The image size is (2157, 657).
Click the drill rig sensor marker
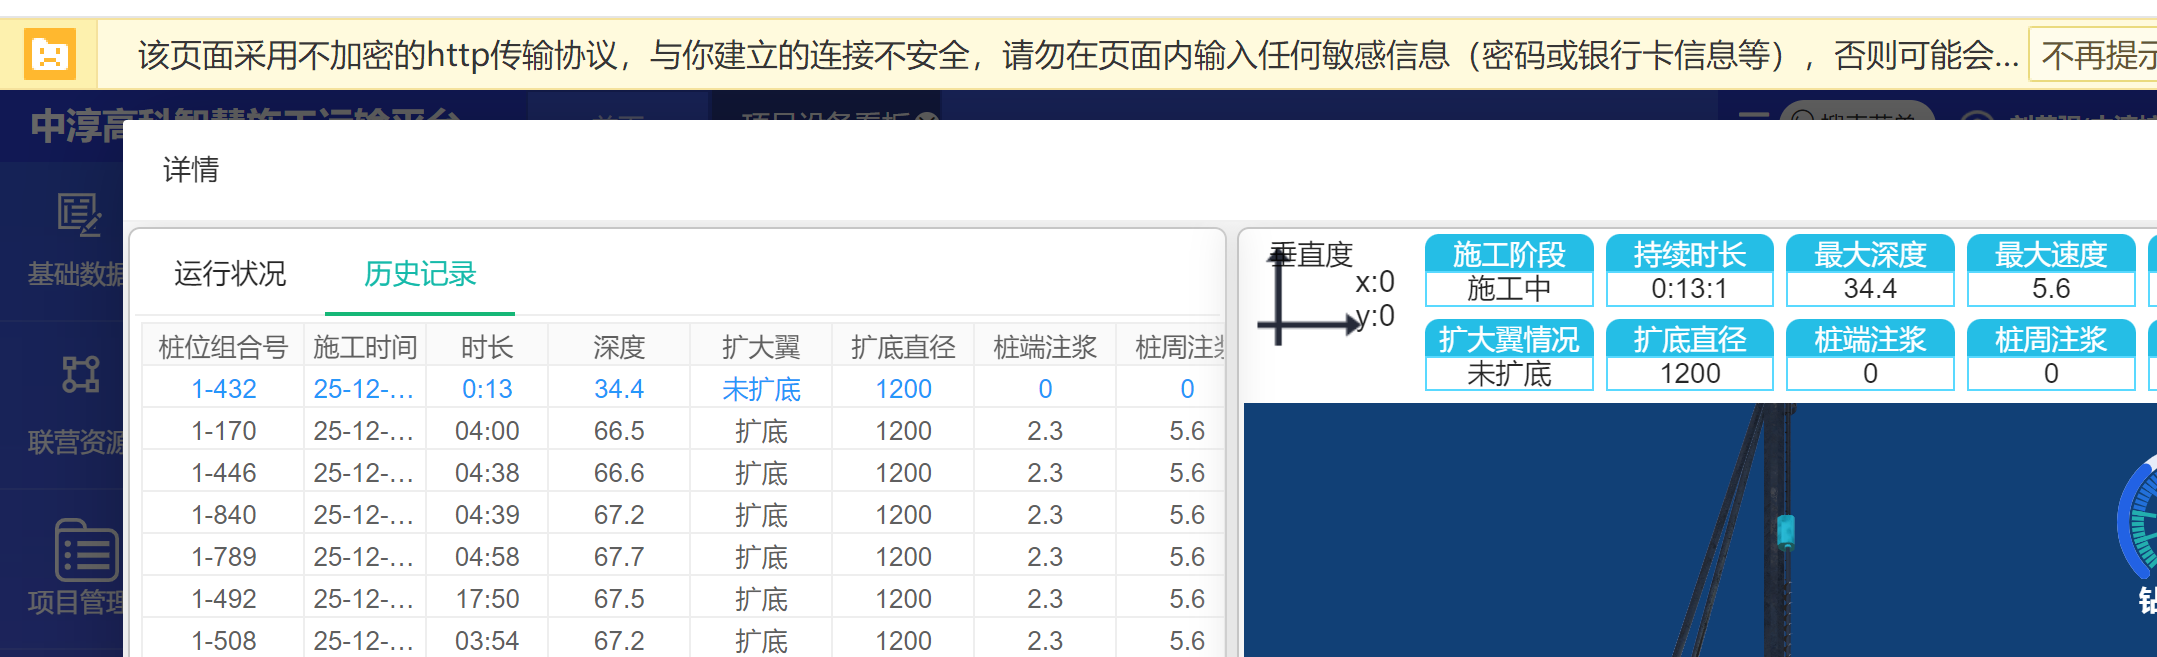click(x=1785, y=532)
